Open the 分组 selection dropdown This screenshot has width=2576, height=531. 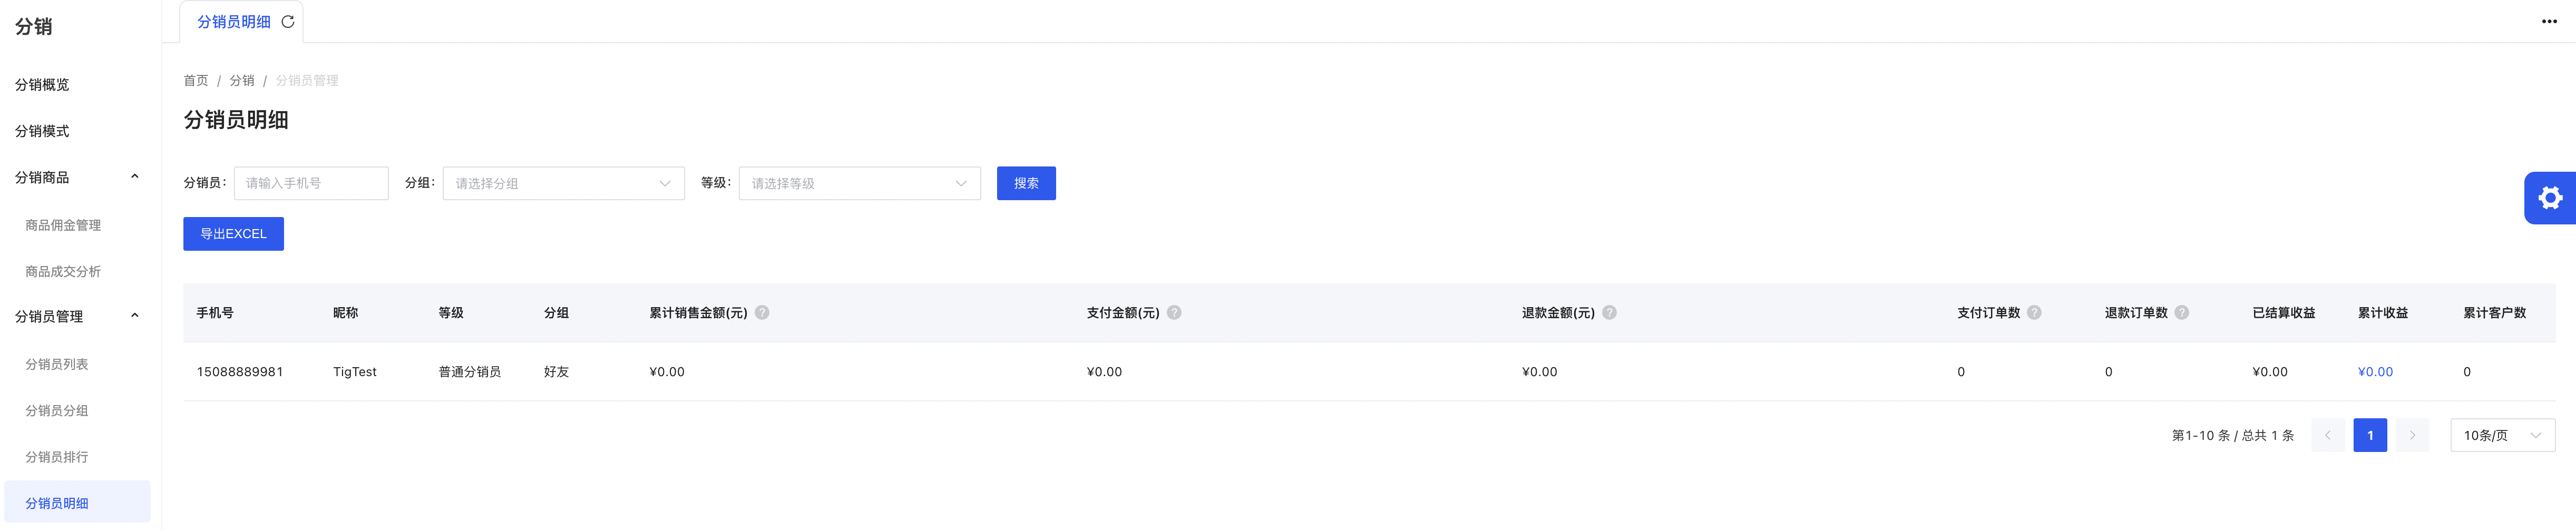point(564,183)
